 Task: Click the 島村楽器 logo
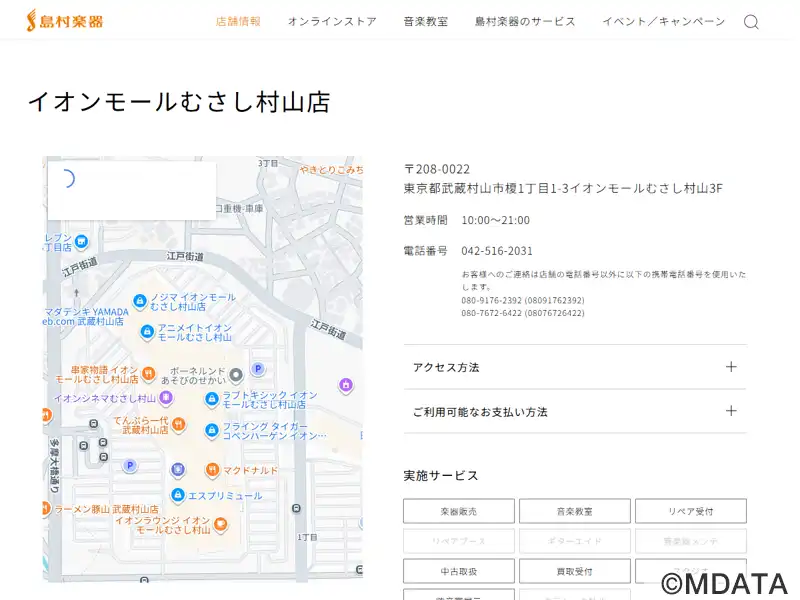tap(65, 20)
